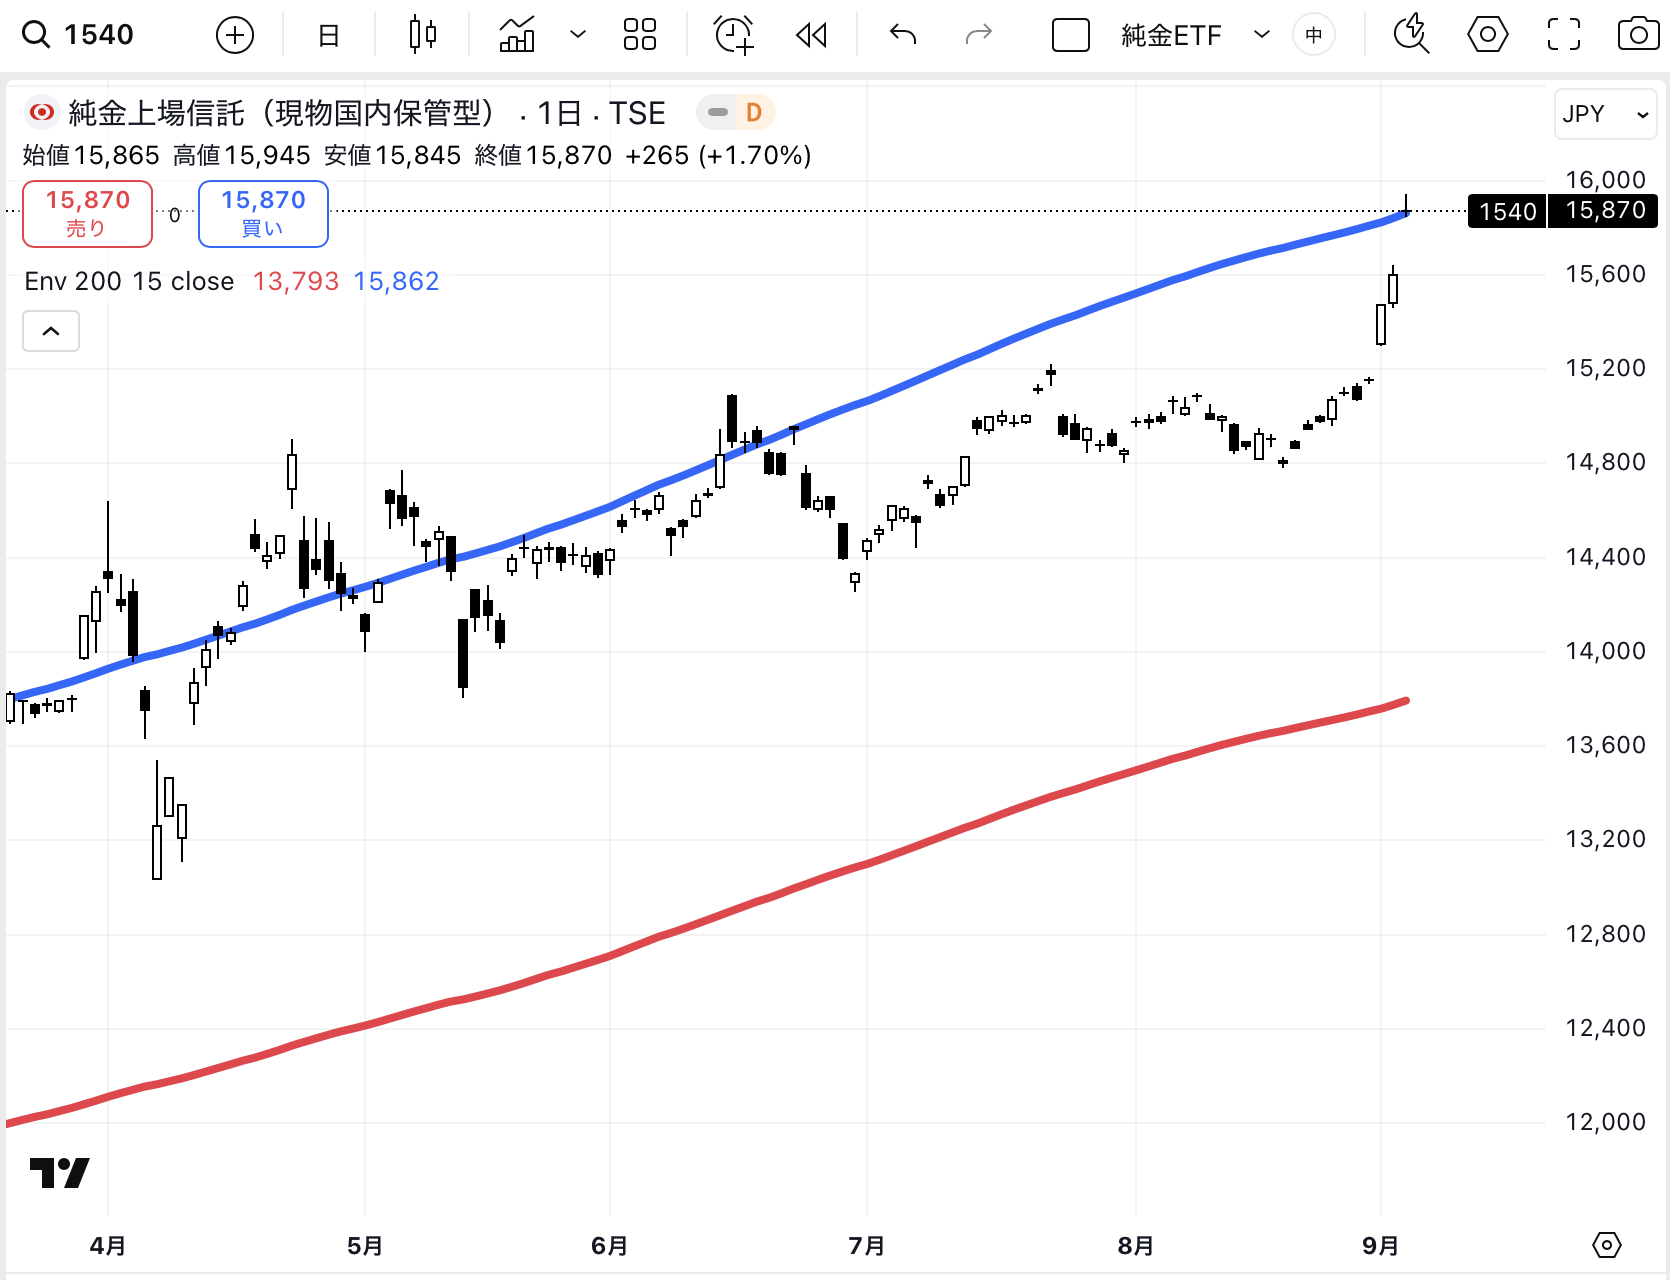Click the 6月 label on time axis
The height and width of the screenshot is (1280, 1670).
pyautogui.click(x=610, y=1246)
